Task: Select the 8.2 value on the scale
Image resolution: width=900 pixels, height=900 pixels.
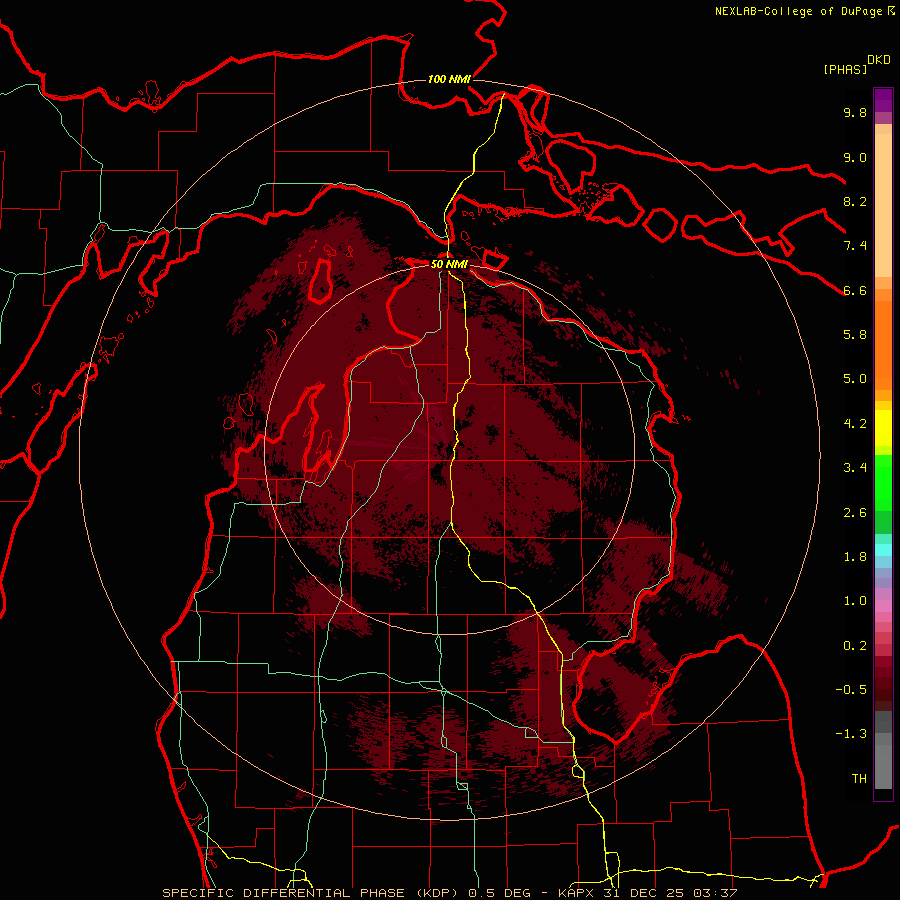Action: (855, 201)
